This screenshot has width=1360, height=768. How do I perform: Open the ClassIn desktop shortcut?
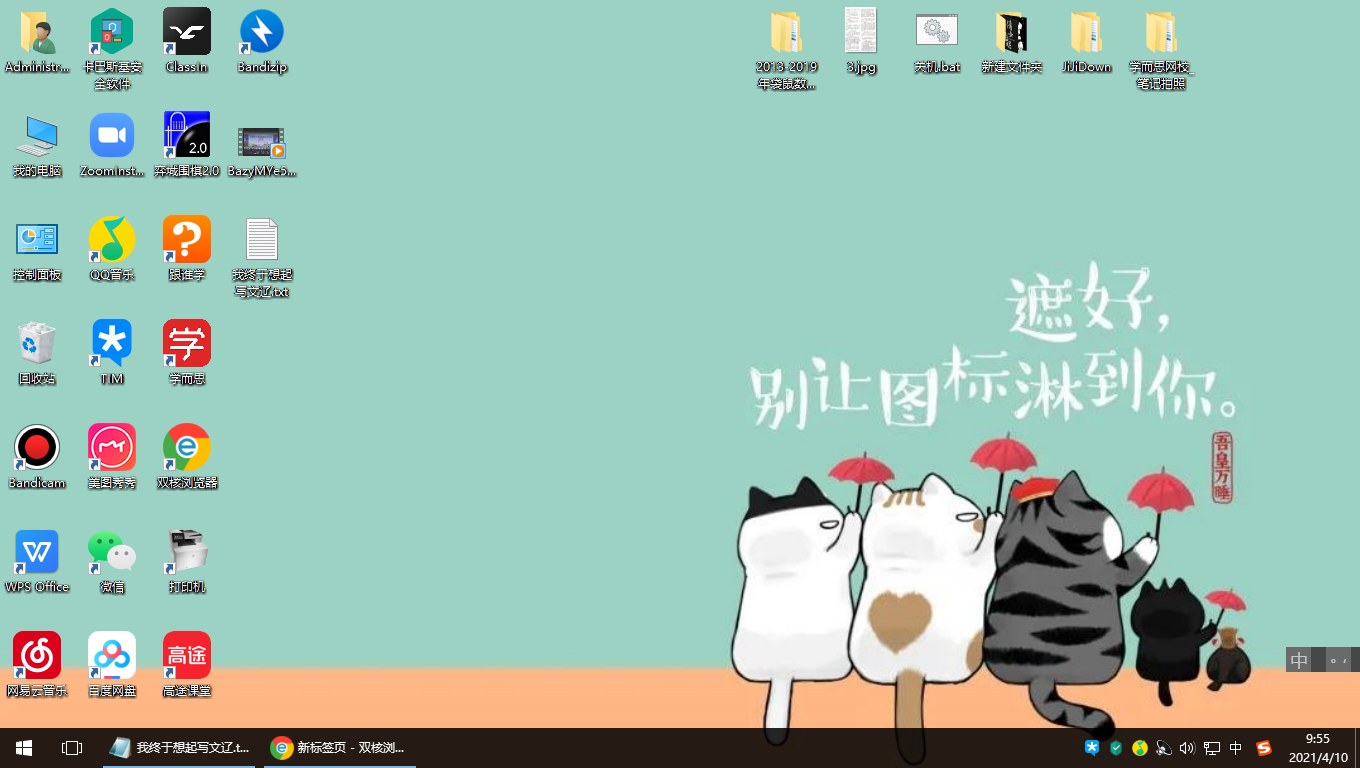pos(187,42)
